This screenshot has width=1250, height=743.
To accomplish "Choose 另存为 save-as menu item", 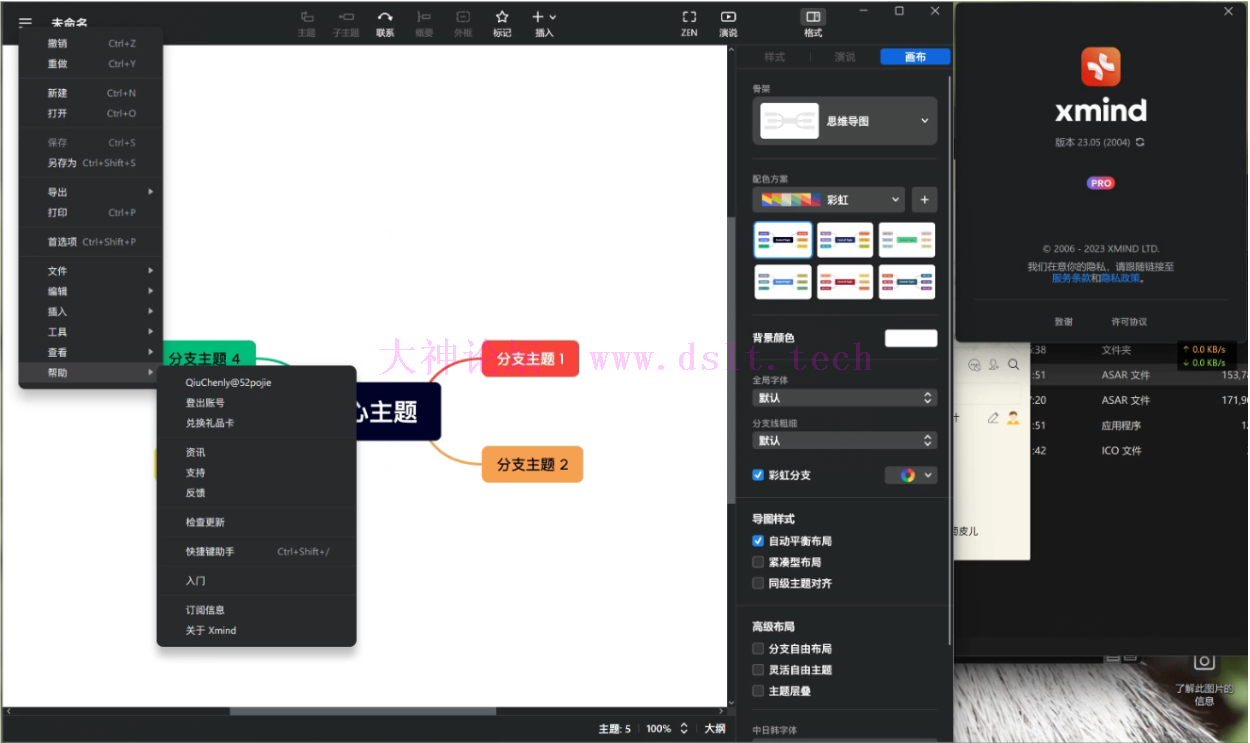I will click(x=90, y=163).
